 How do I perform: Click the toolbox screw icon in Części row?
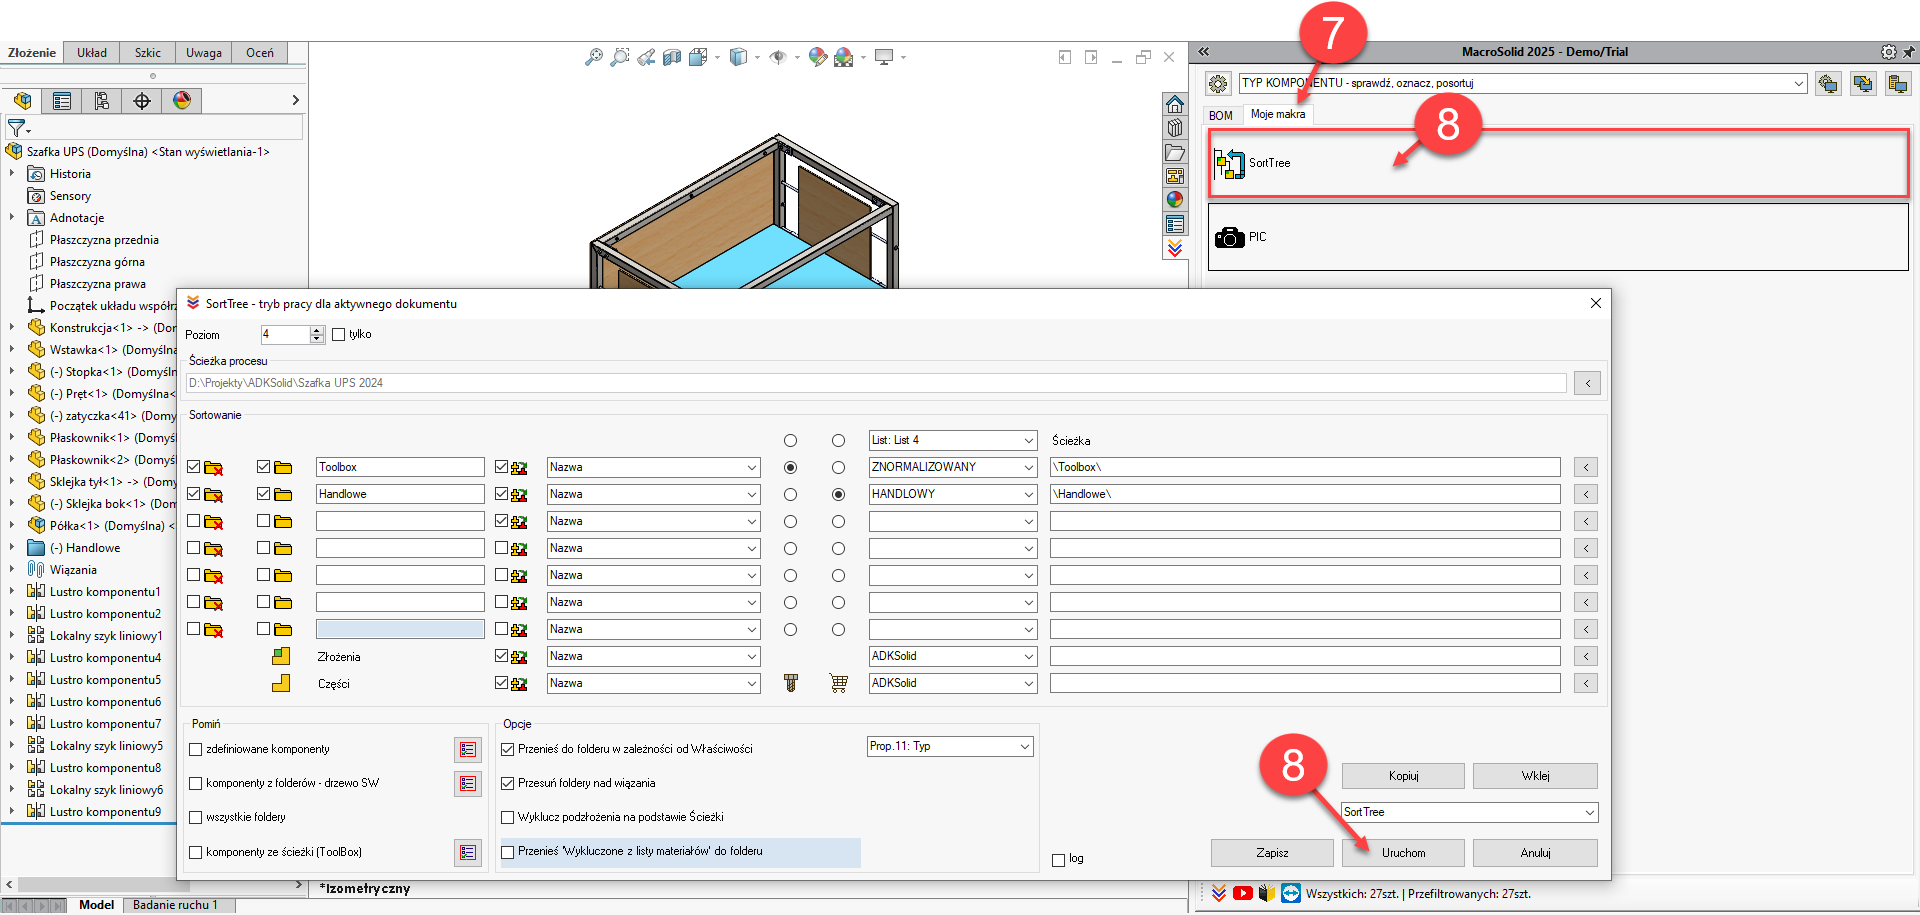click(791, 683)
